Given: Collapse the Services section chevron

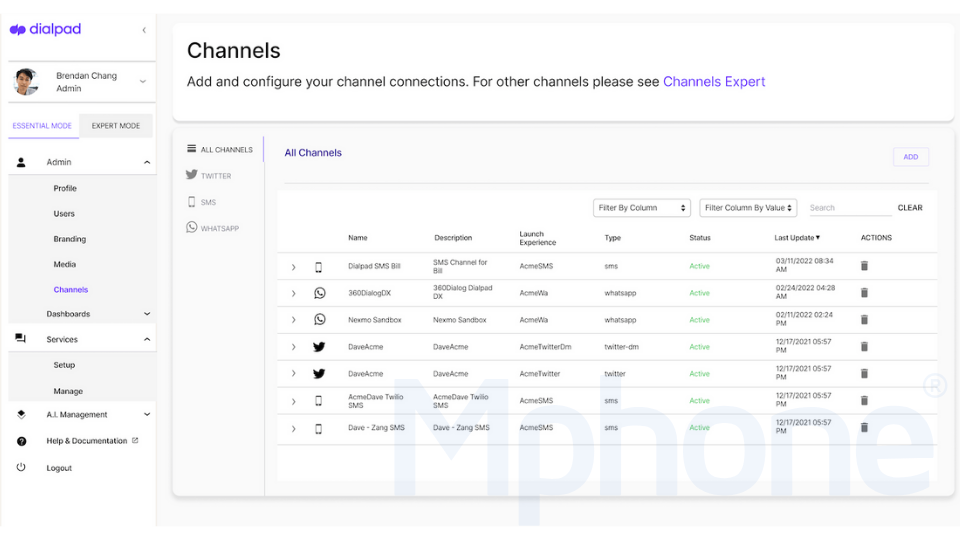Looking at the screenshot, I should (x=147, y=339).
